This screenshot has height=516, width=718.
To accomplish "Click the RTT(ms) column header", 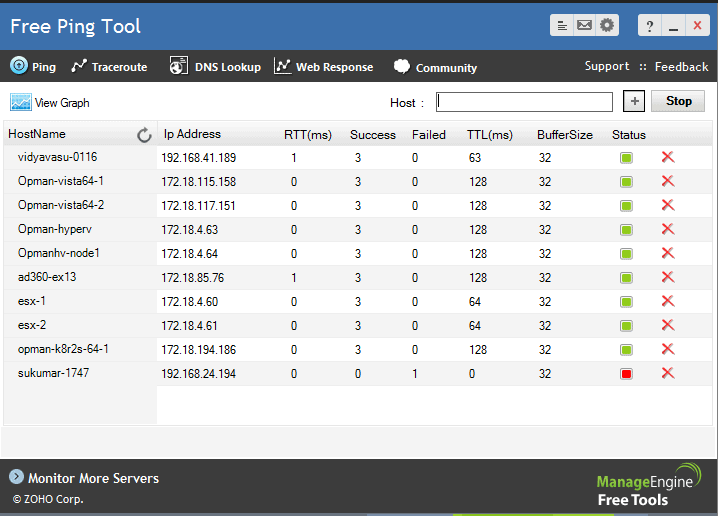I will 308,135.
